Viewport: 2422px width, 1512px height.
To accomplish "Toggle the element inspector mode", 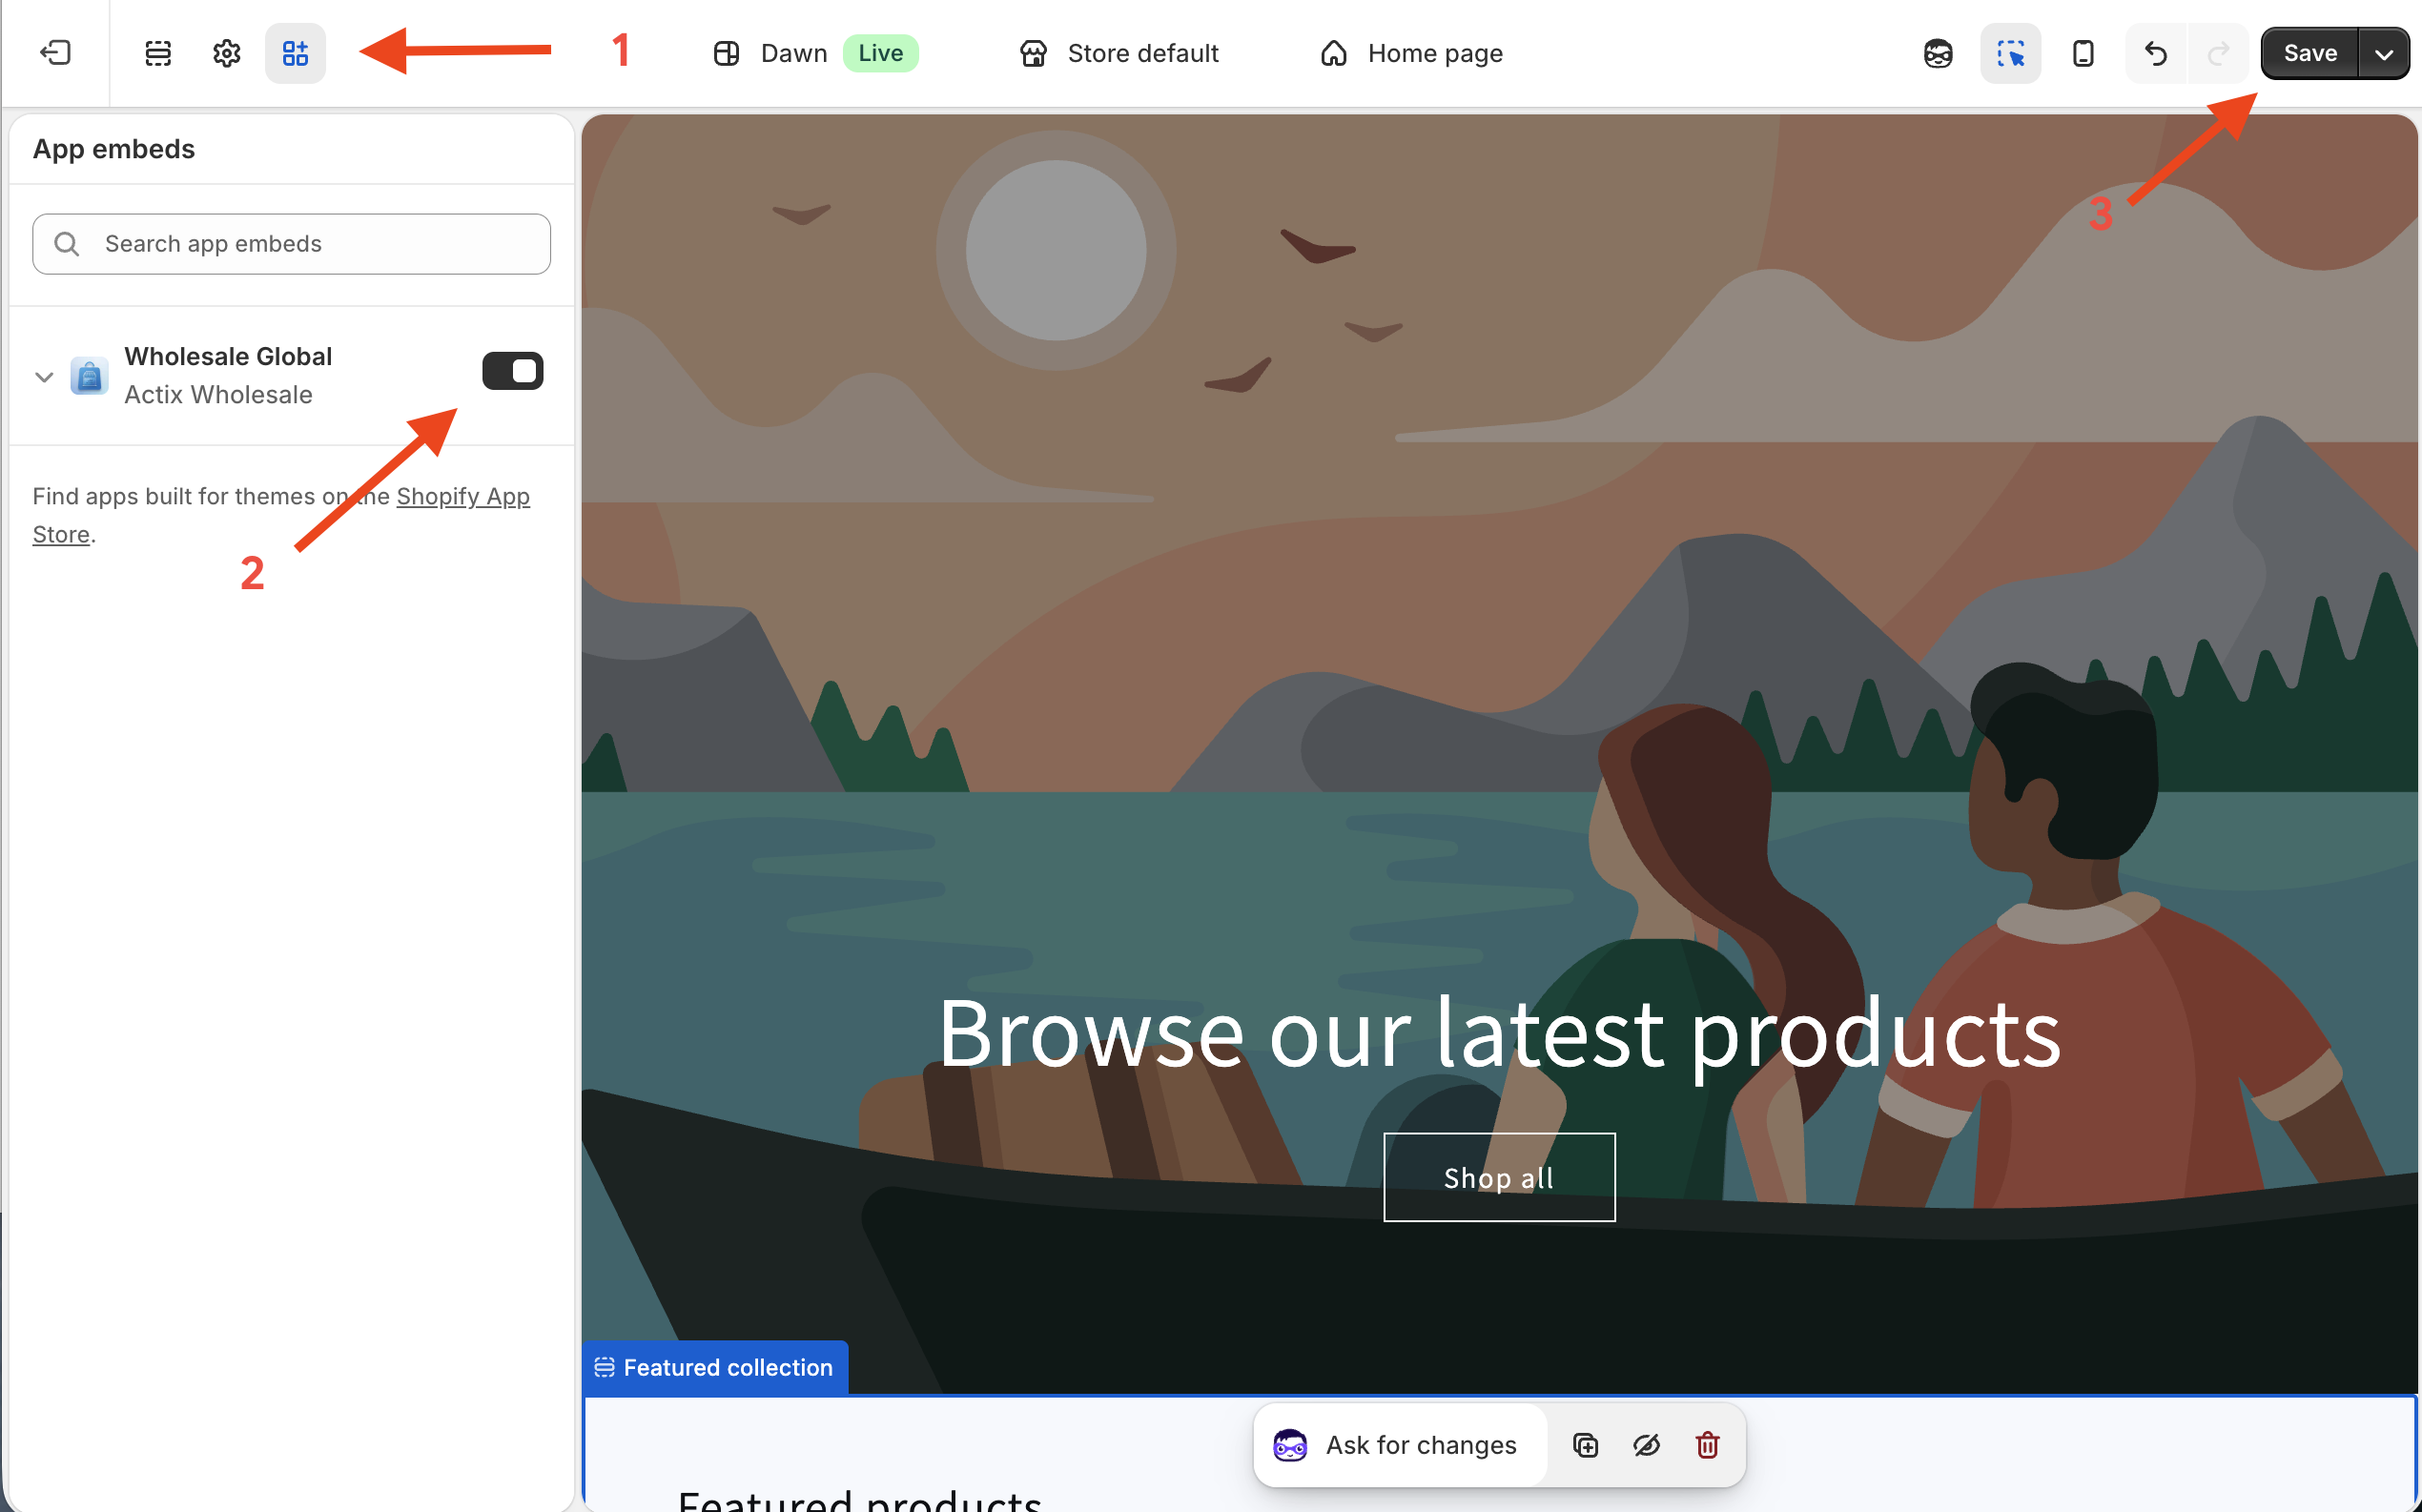I will [2011, 53].
